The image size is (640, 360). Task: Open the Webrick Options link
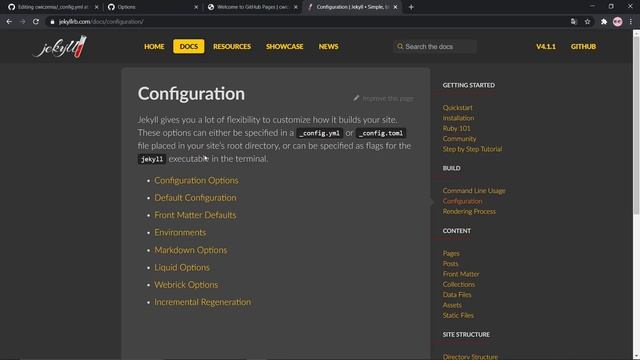pyautogui.click(x=186, y=285)
